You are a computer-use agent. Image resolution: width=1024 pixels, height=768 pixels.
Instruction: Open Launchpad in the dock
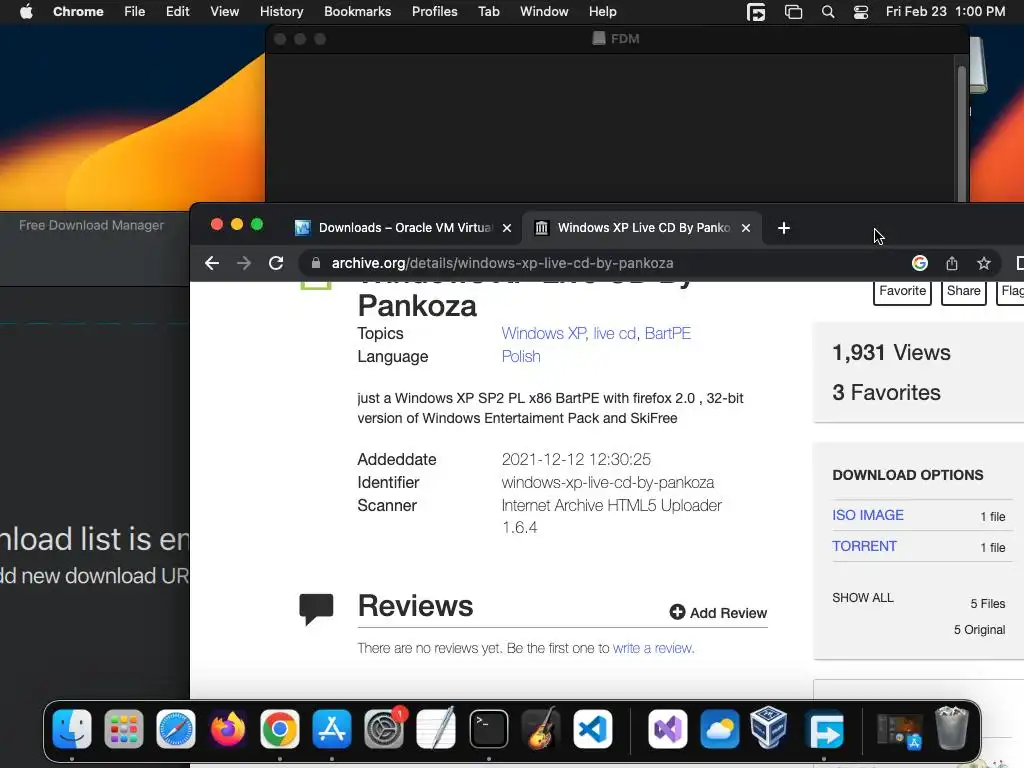tap(123, 729)
